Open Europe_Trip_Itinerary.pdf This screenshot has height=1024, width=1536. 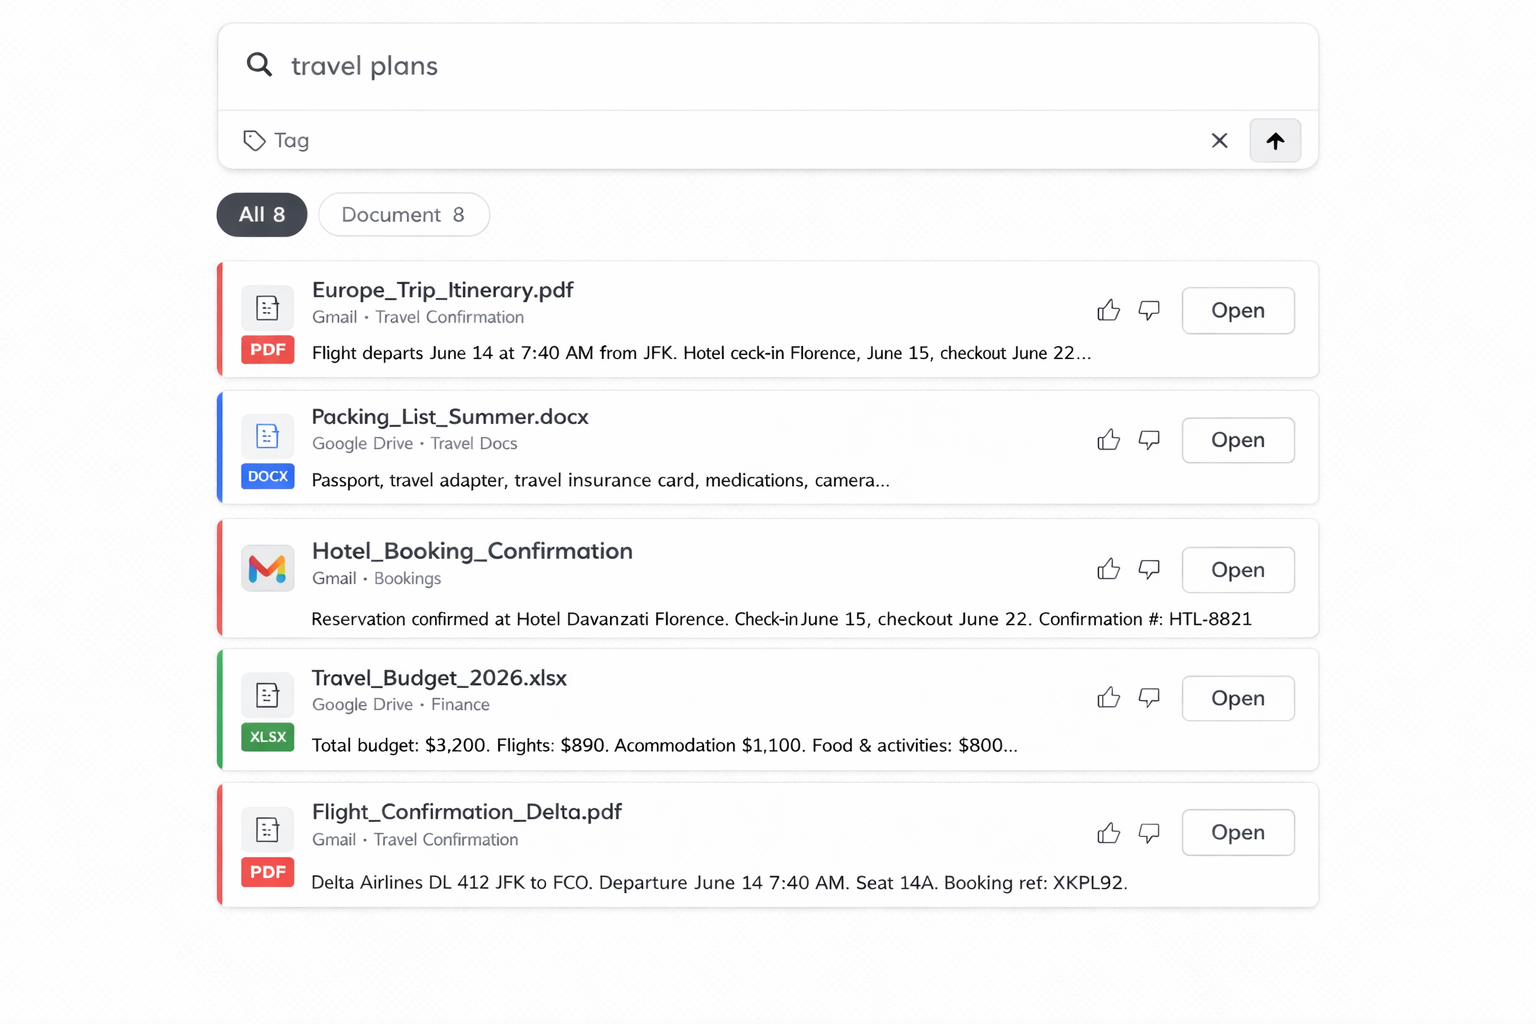click(1238, 310)
